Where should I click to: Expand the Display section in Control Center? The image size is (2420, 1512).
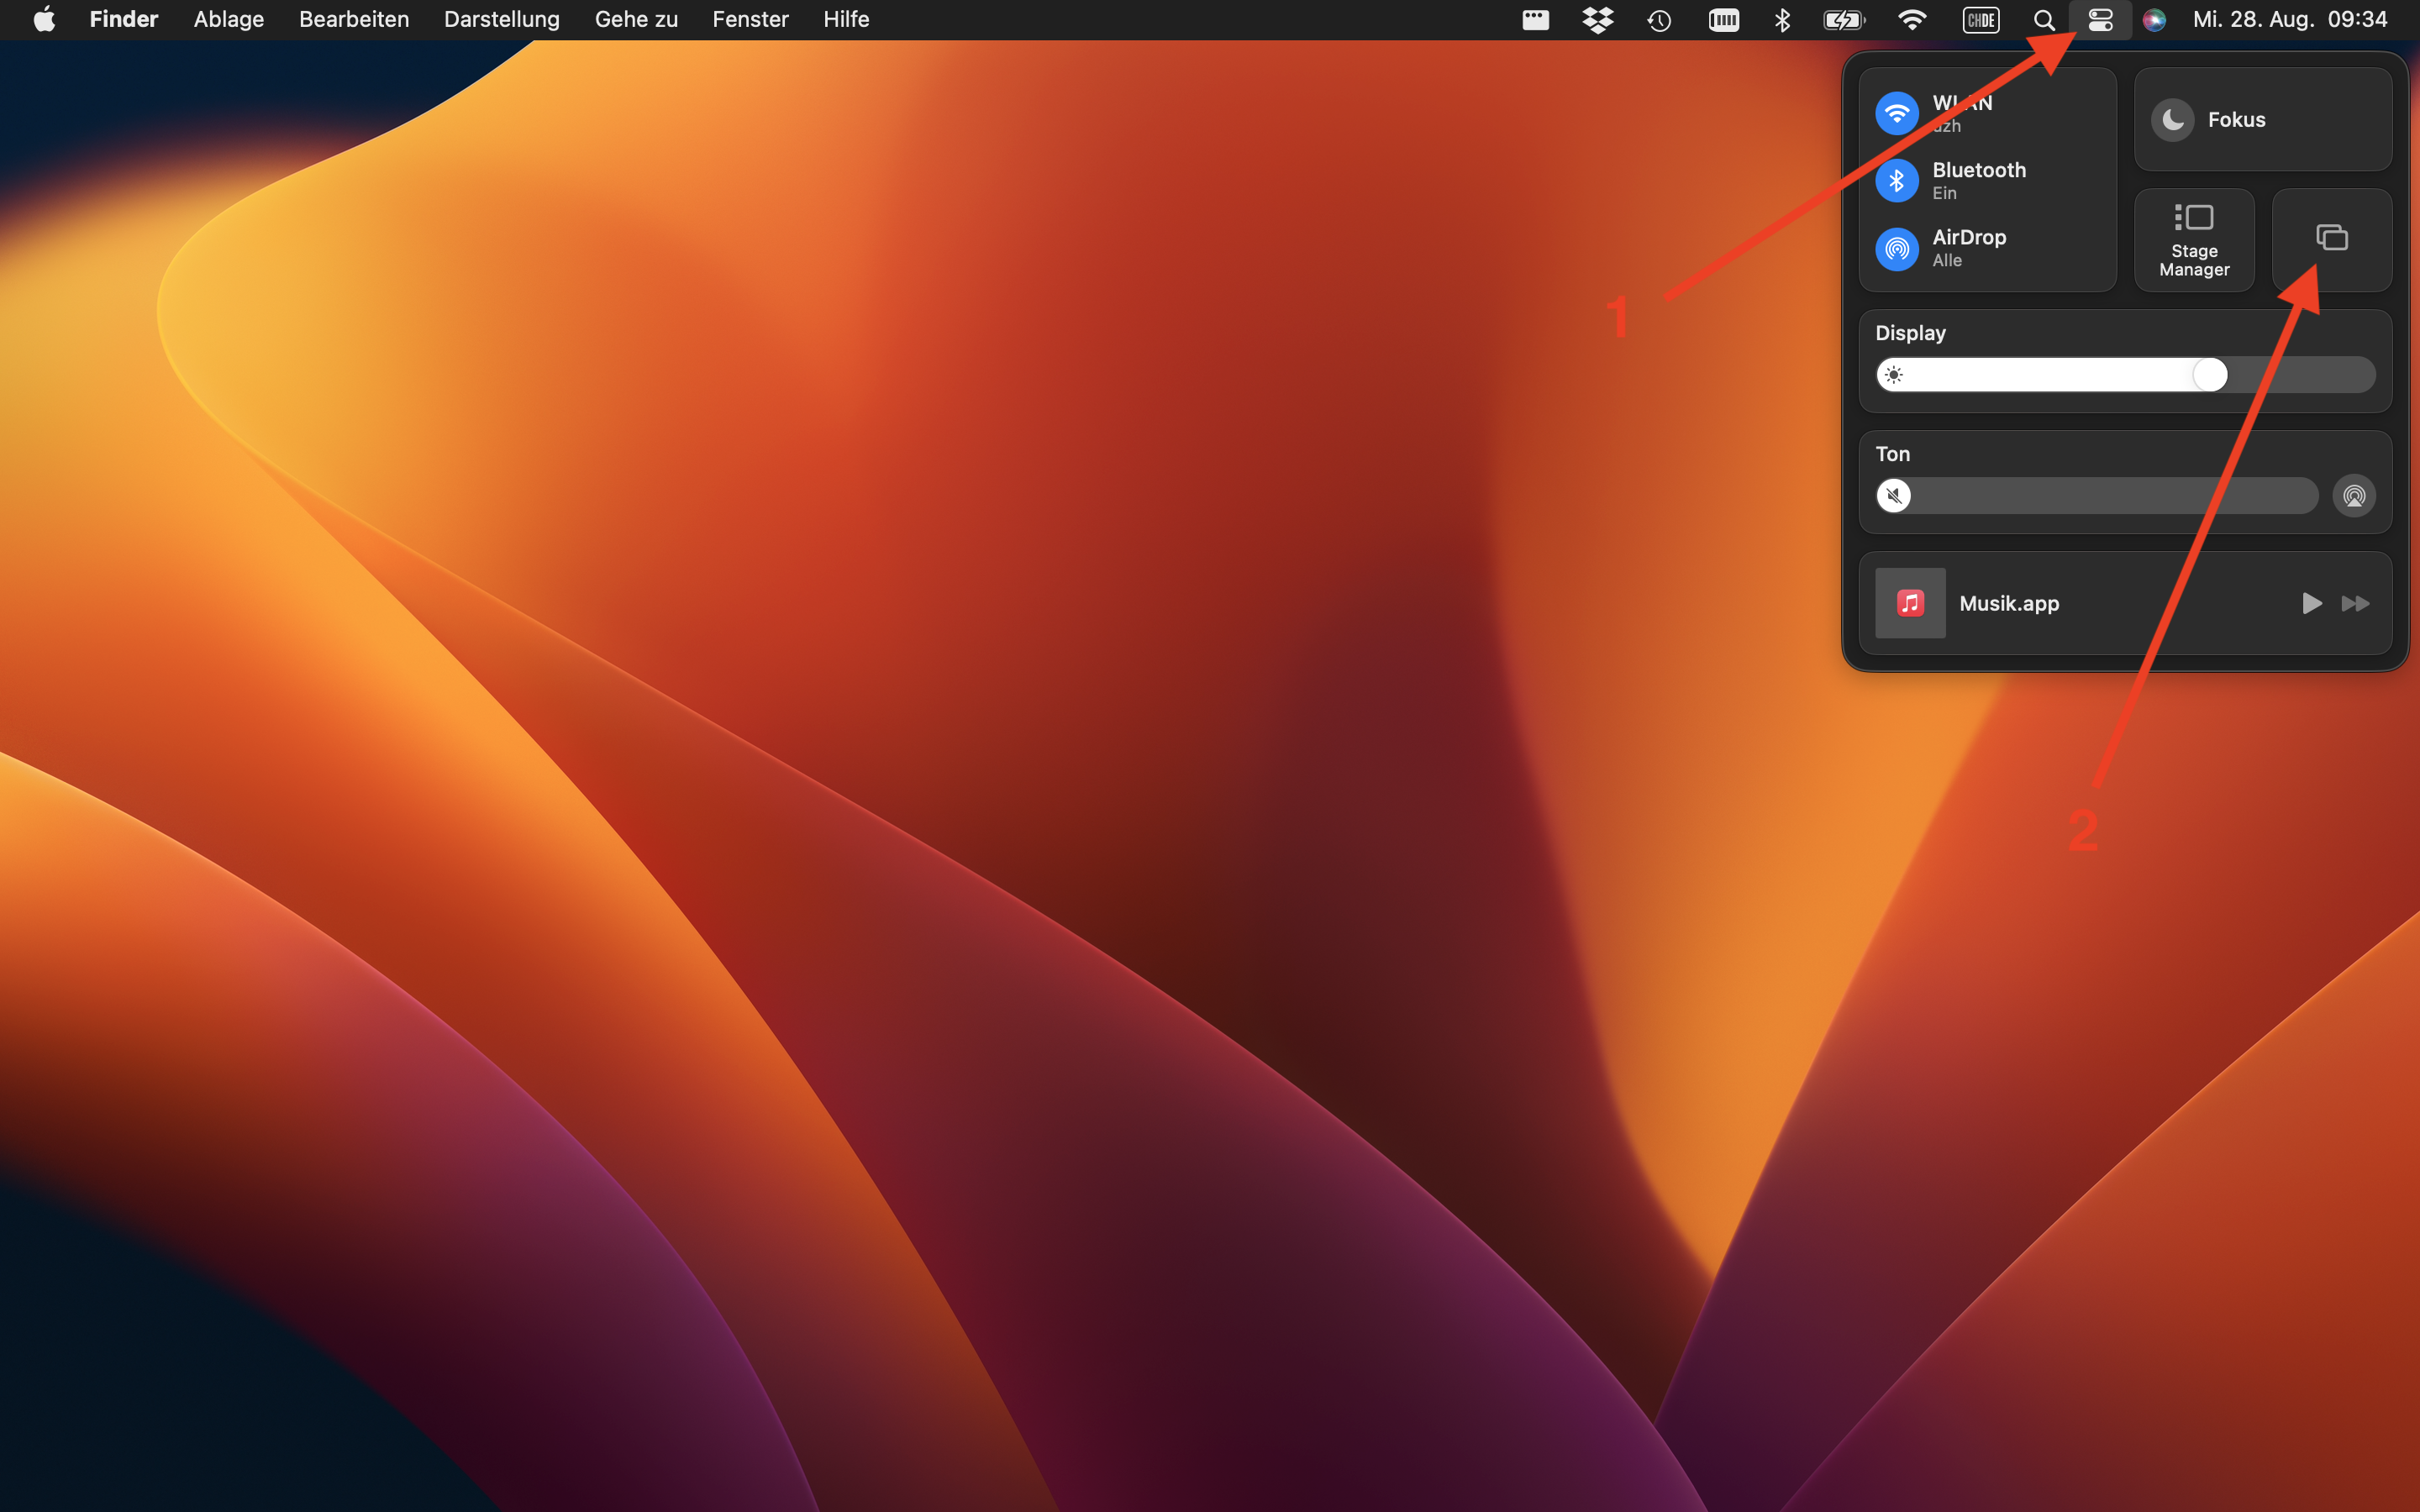pos(1910,333)
